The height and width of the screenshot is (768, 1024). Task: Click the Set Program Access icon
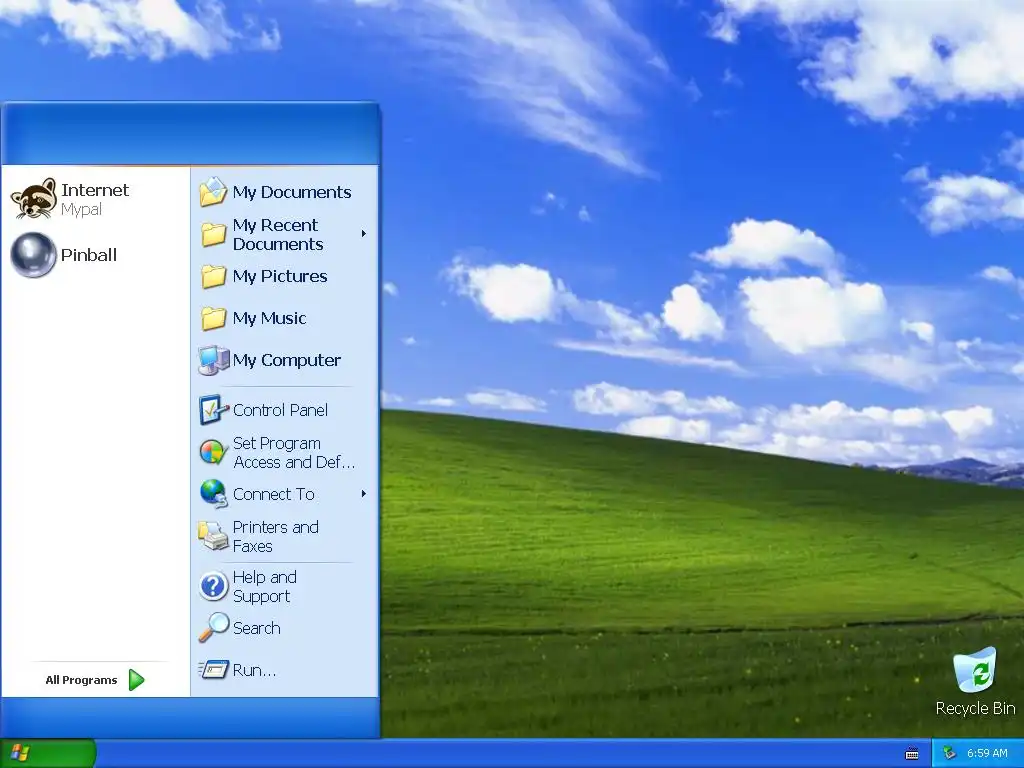pos(214,452)
